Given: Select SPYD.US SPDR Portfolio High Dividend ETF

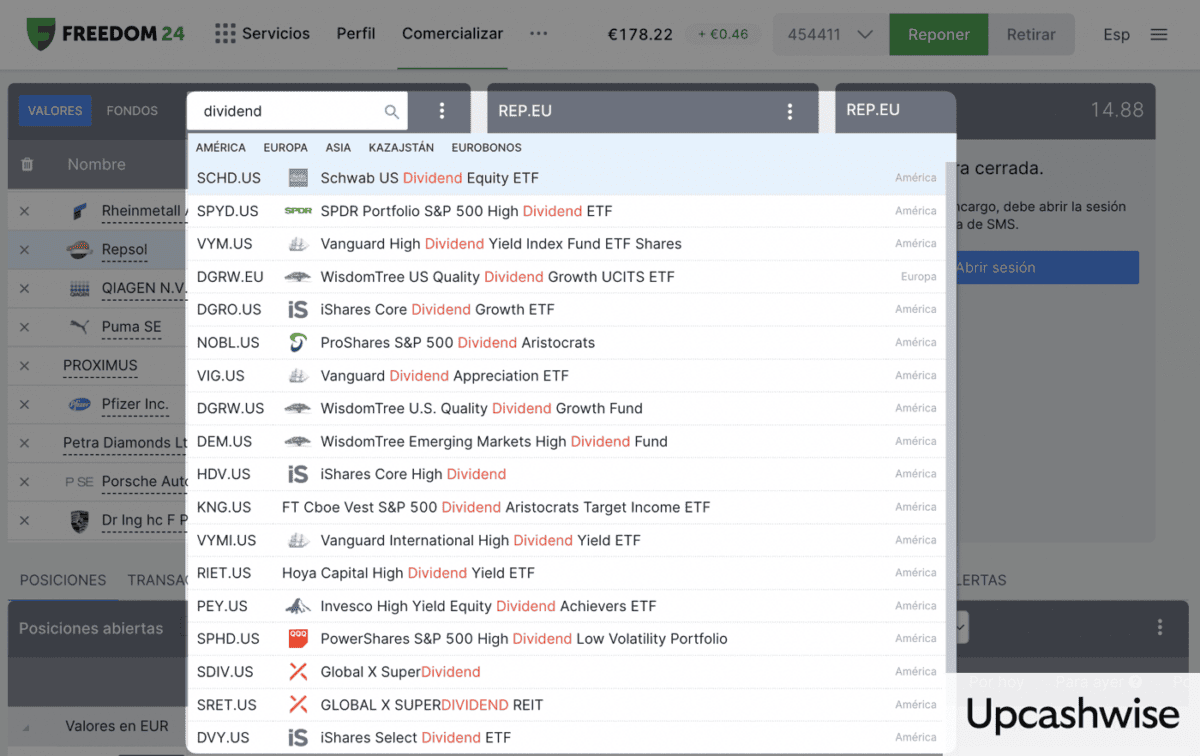Looking at the screenshot, I should [566, 211].
